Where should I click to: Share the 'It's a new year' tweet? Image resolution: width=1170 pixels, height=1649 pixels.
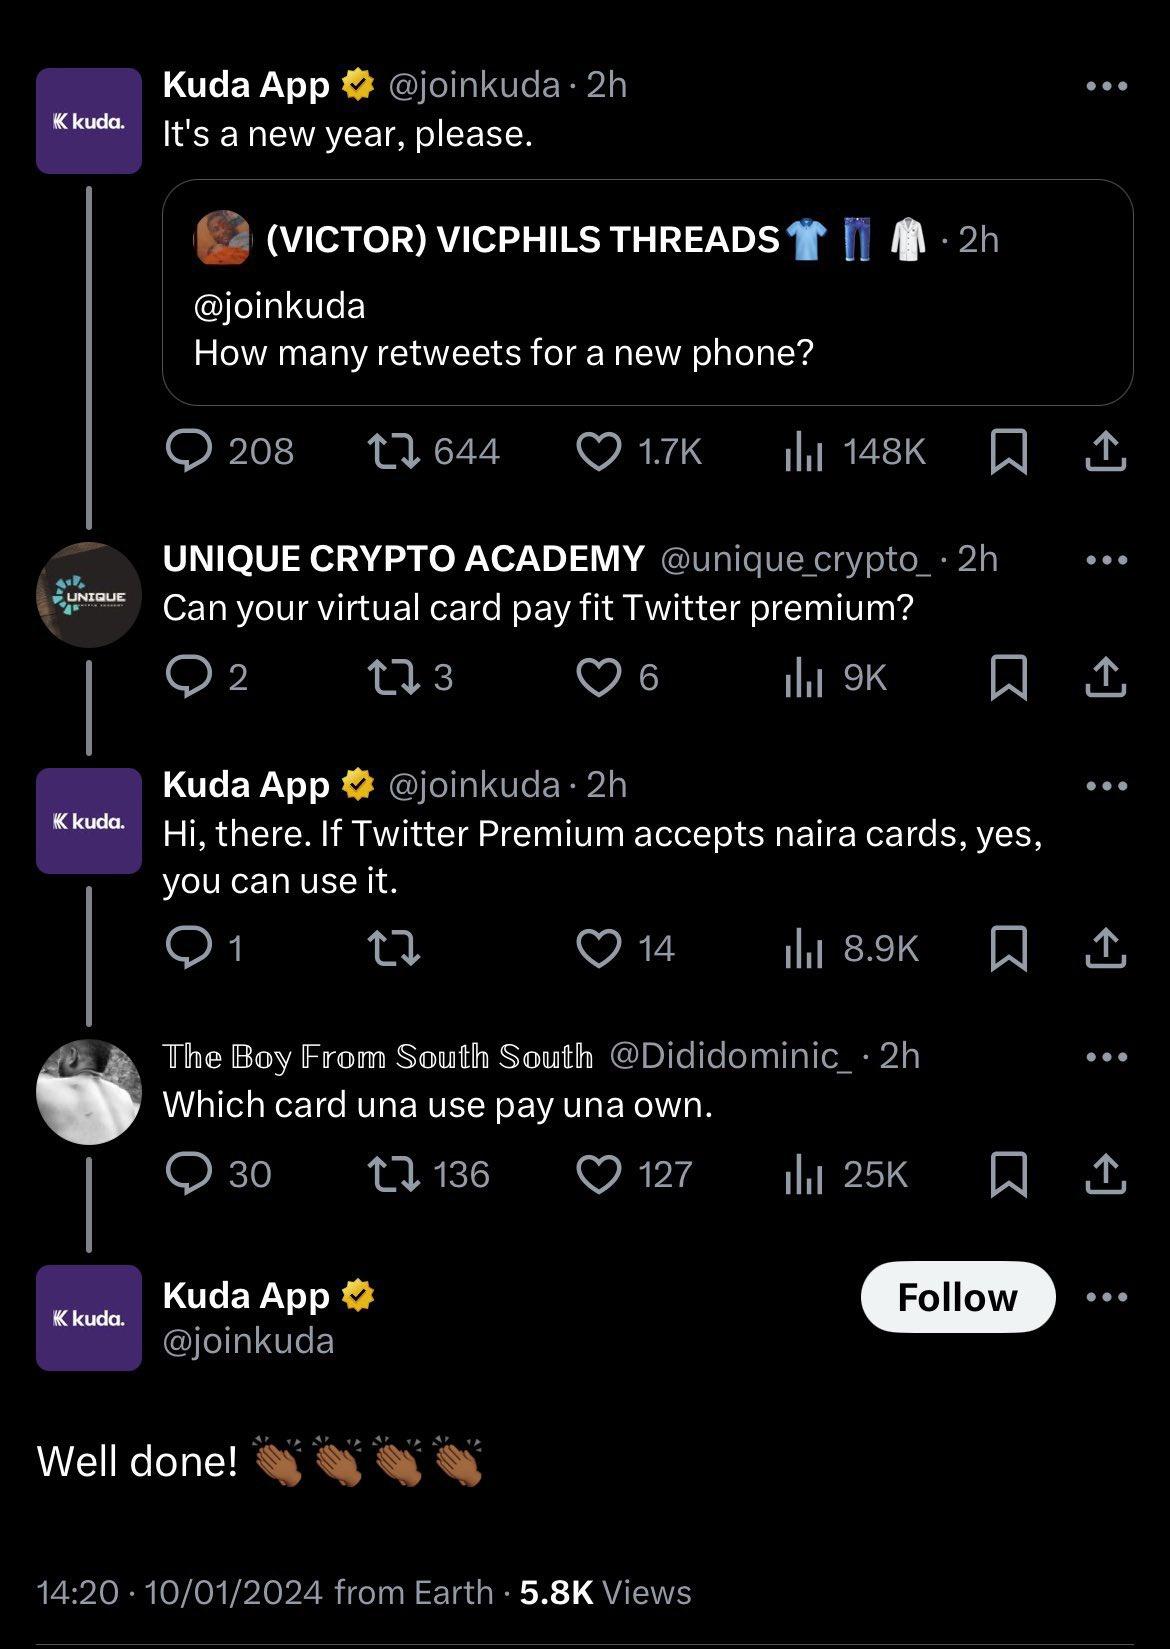1105,452
